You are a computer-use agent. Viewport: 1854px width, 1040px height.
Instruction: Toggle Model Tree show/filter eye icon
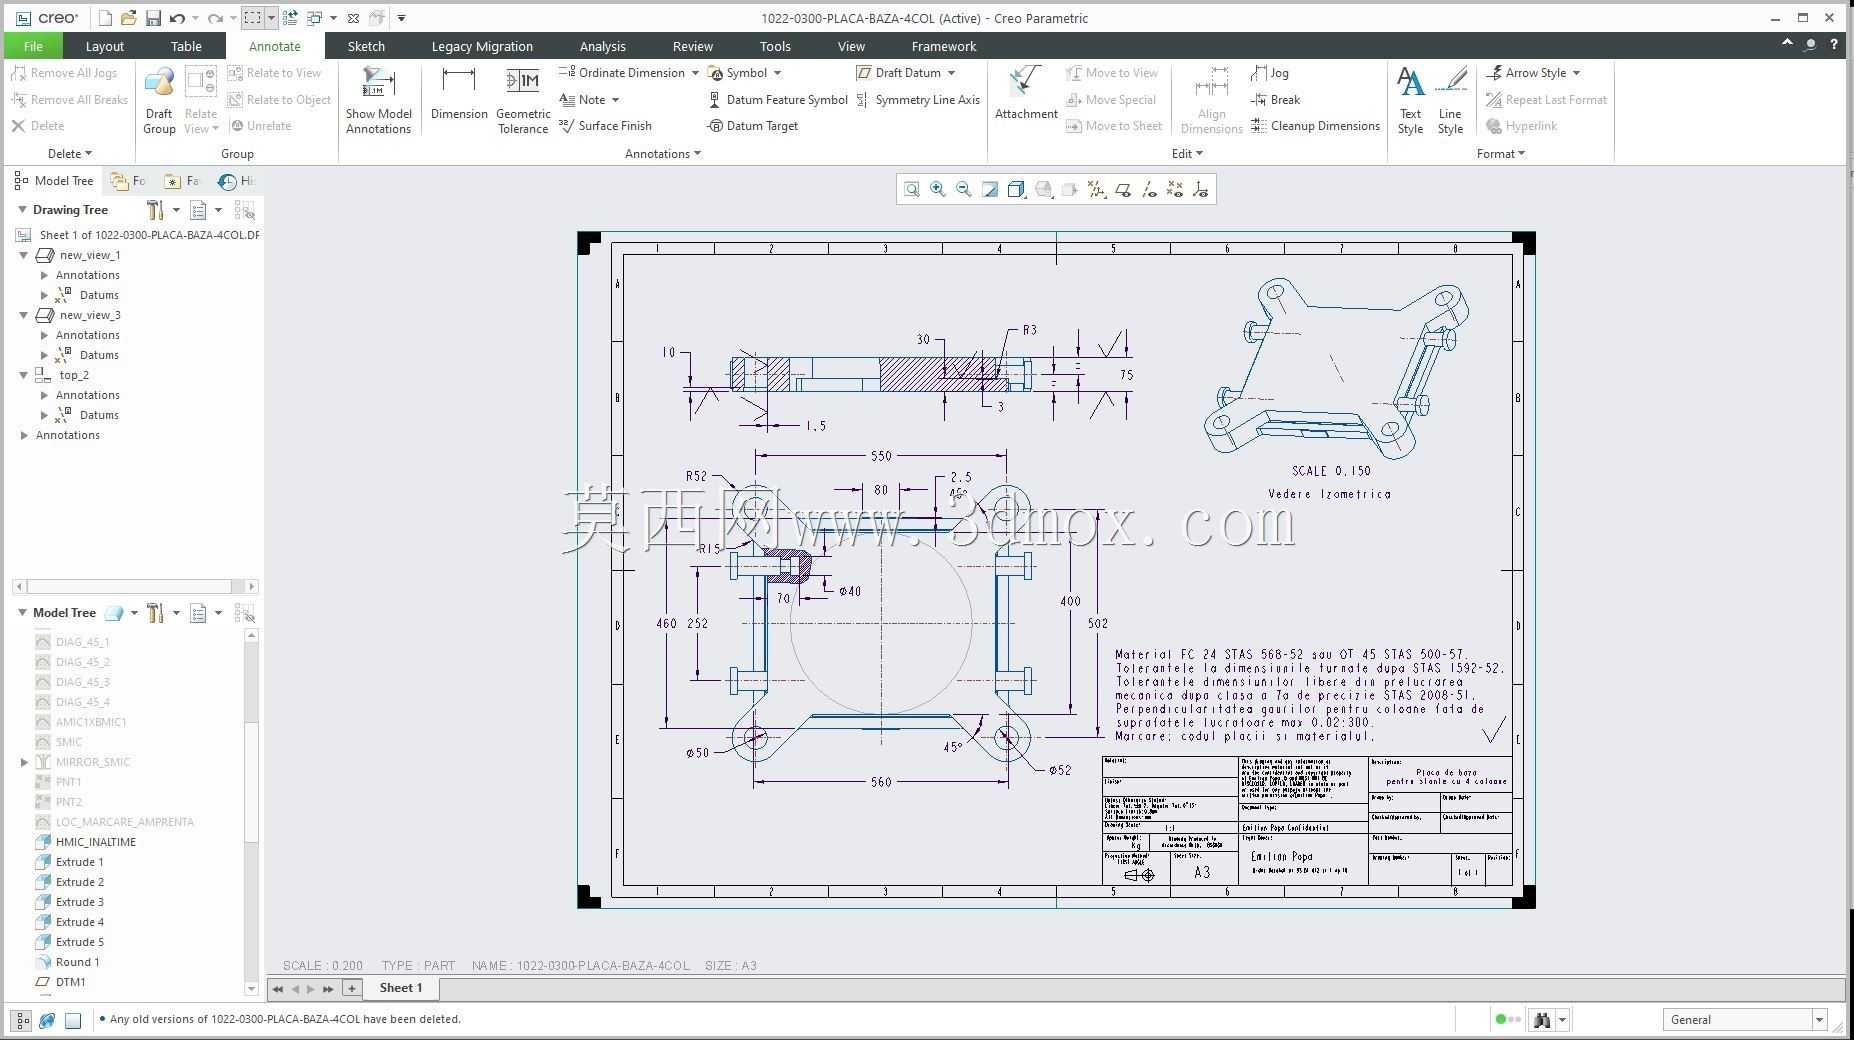pyautogui.click(x=244, y=613)
